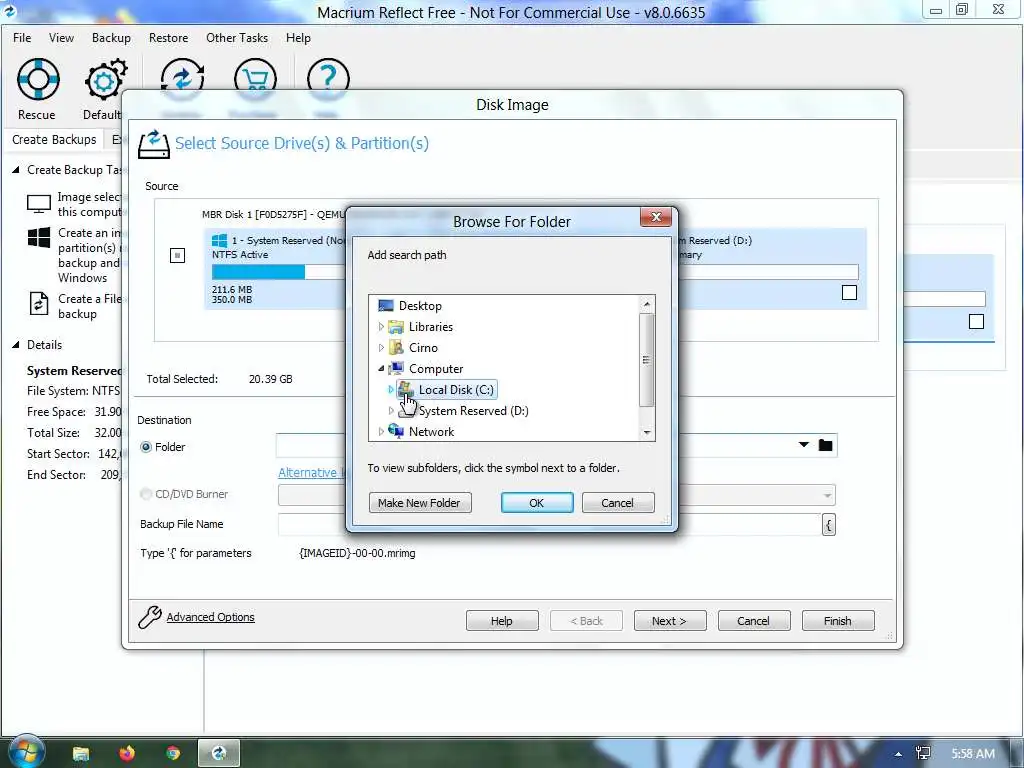Viewport: 1024px width, 768px height.
Task: Click the Alternative locations link
Action: [310, 473]
